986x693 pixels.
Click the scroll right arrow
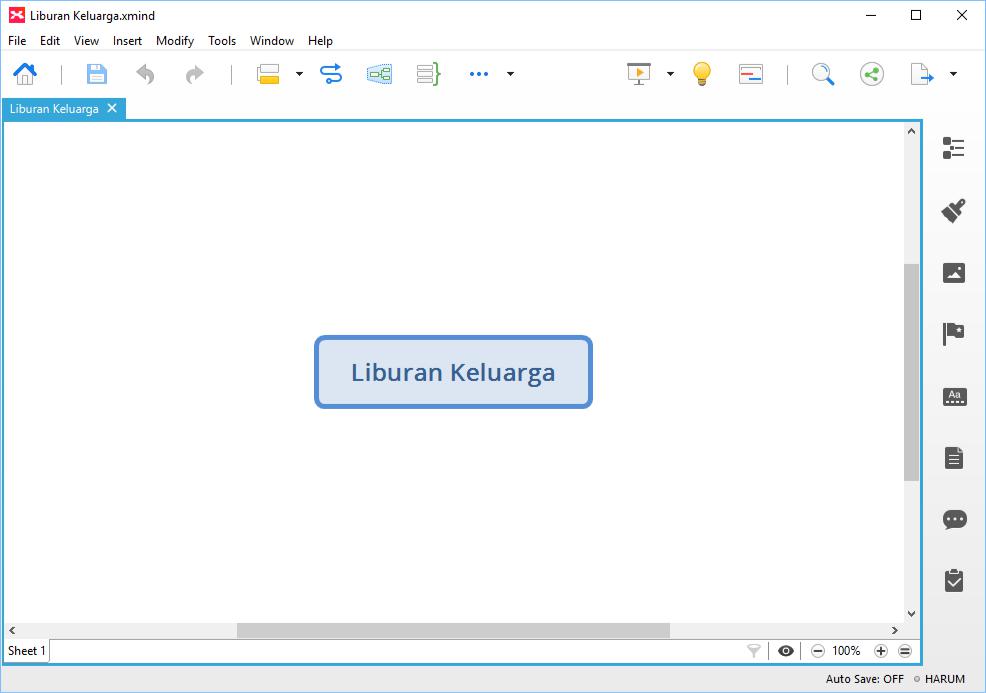pos(894,630)
